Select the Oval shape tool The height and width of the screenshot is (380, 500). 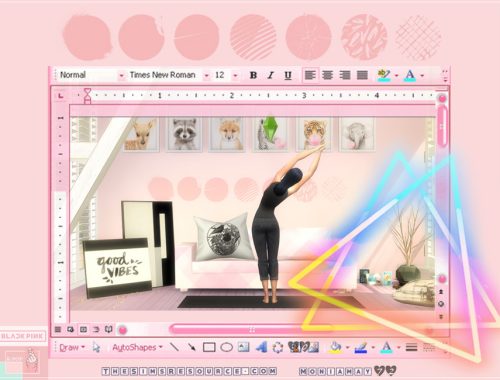pos(227,347)
